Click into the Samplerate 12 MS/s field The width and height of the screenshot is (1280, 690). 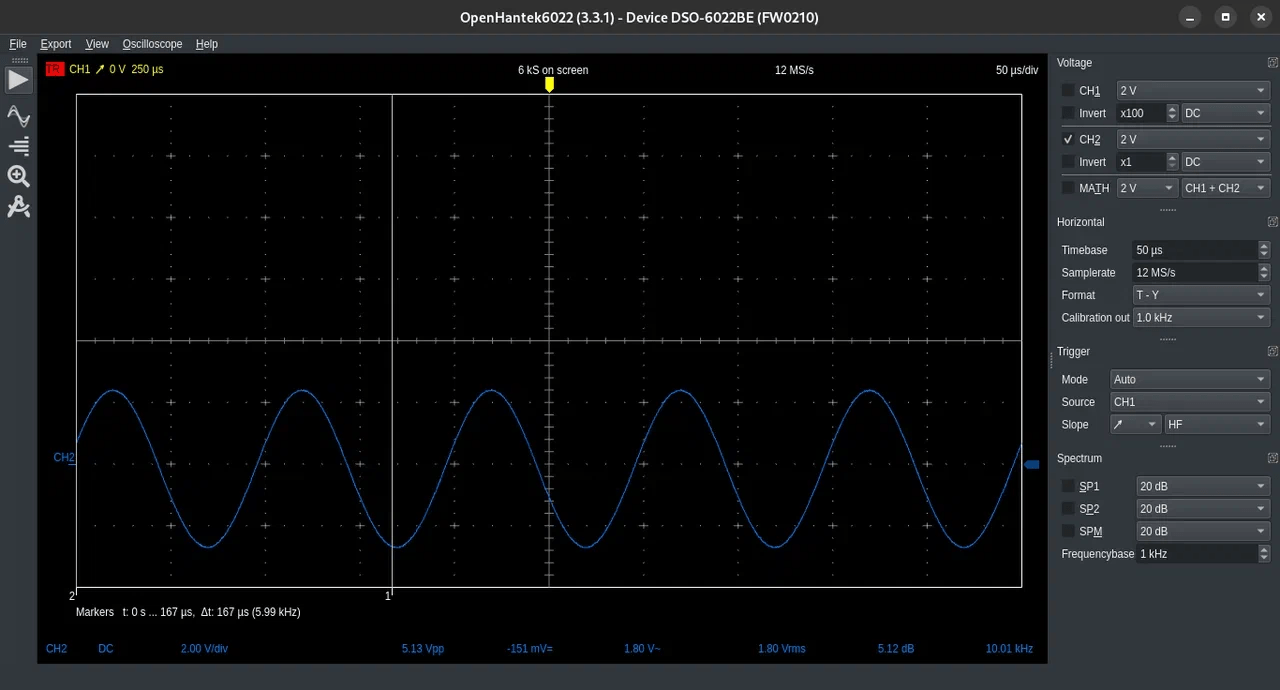(x=1194, y=272)
